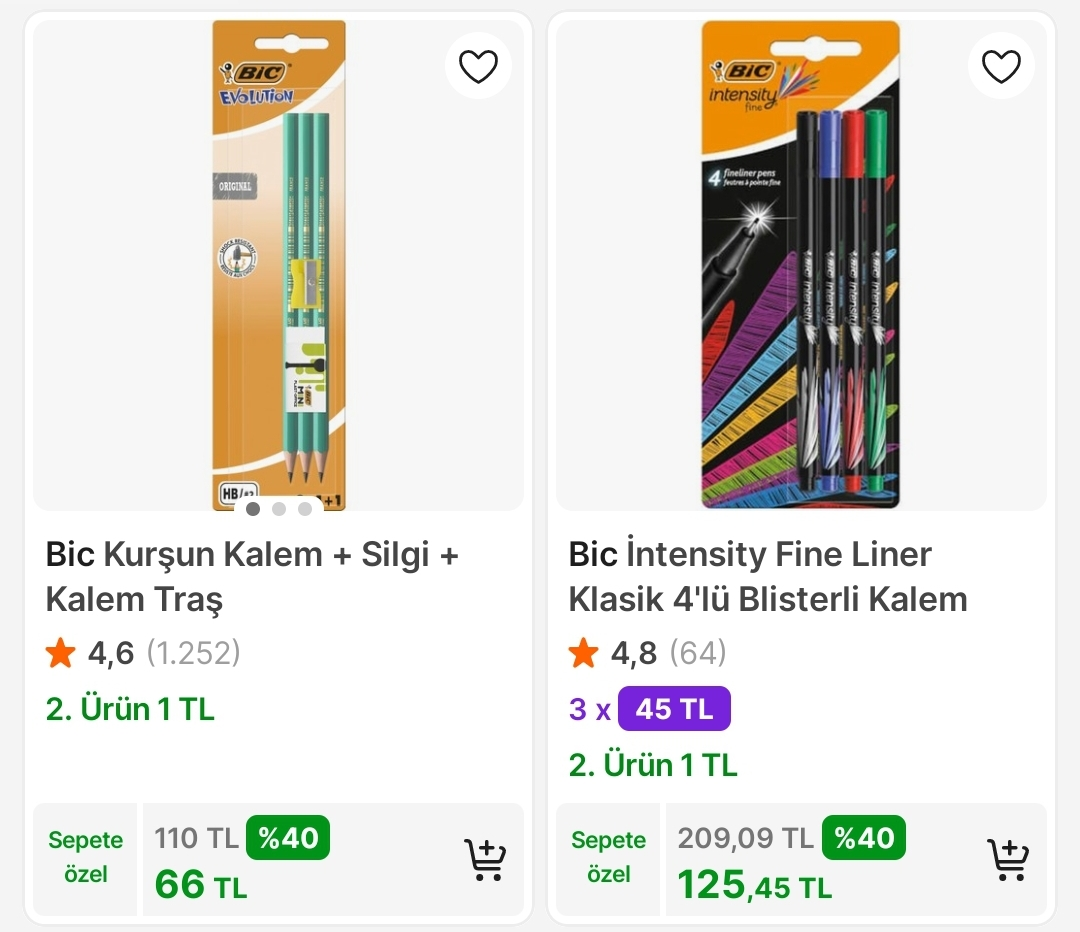Image resolution: width=1080 pixels, height=932 pixels.
Task: Open the 'Sepete özel' offer on pencil product
Action: click(x=85, y=858)
